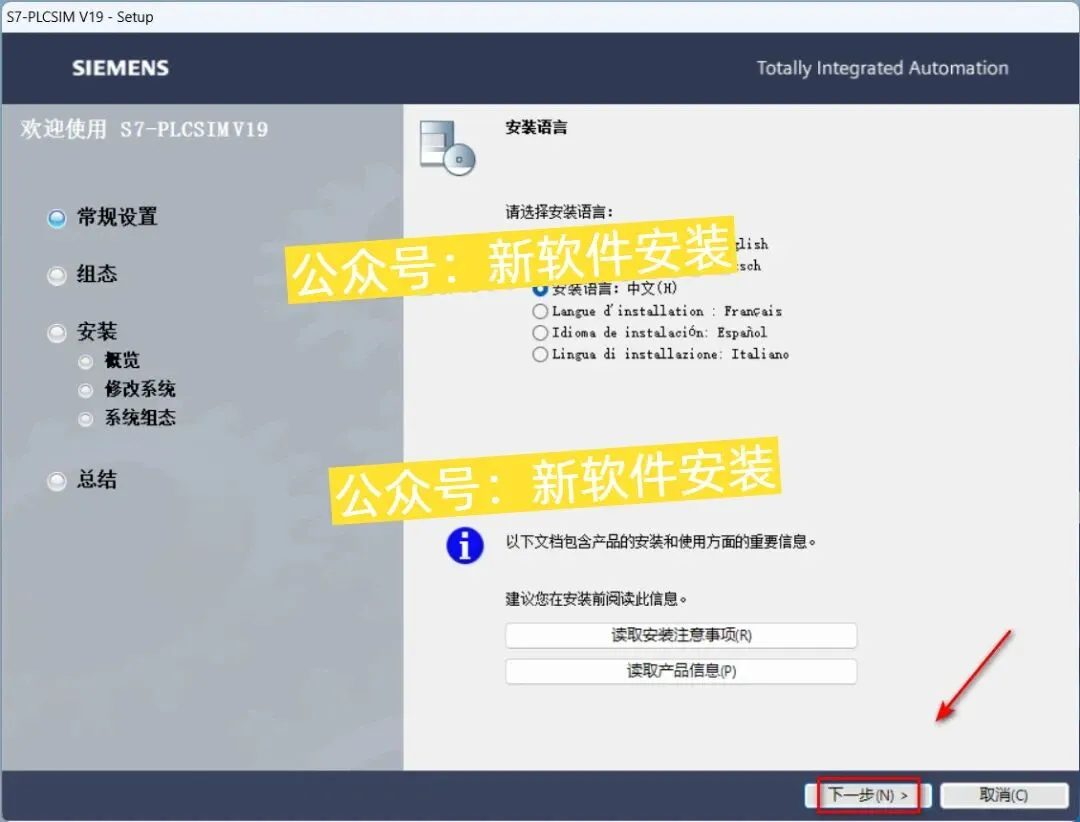Click the installer computer and disc icon

click(x=447, y=147)
